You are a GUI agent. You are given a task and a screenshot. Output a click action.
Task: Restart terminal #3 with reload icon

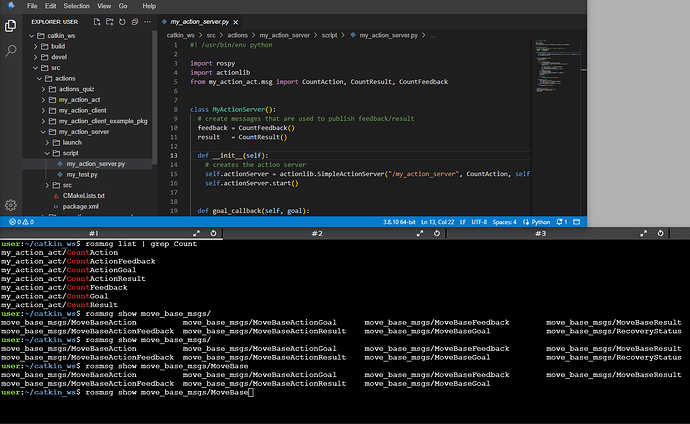[660, 233]
